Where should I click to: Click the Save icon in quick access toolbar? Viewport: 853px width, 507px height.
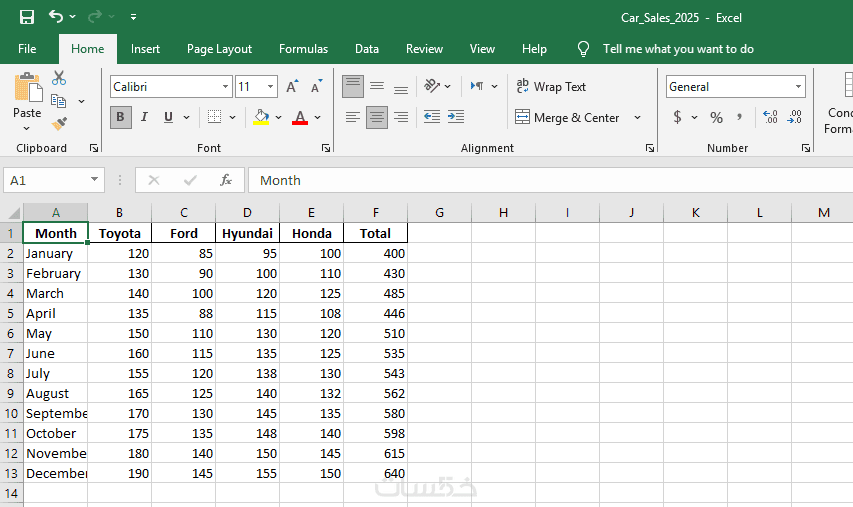(27, 17)
